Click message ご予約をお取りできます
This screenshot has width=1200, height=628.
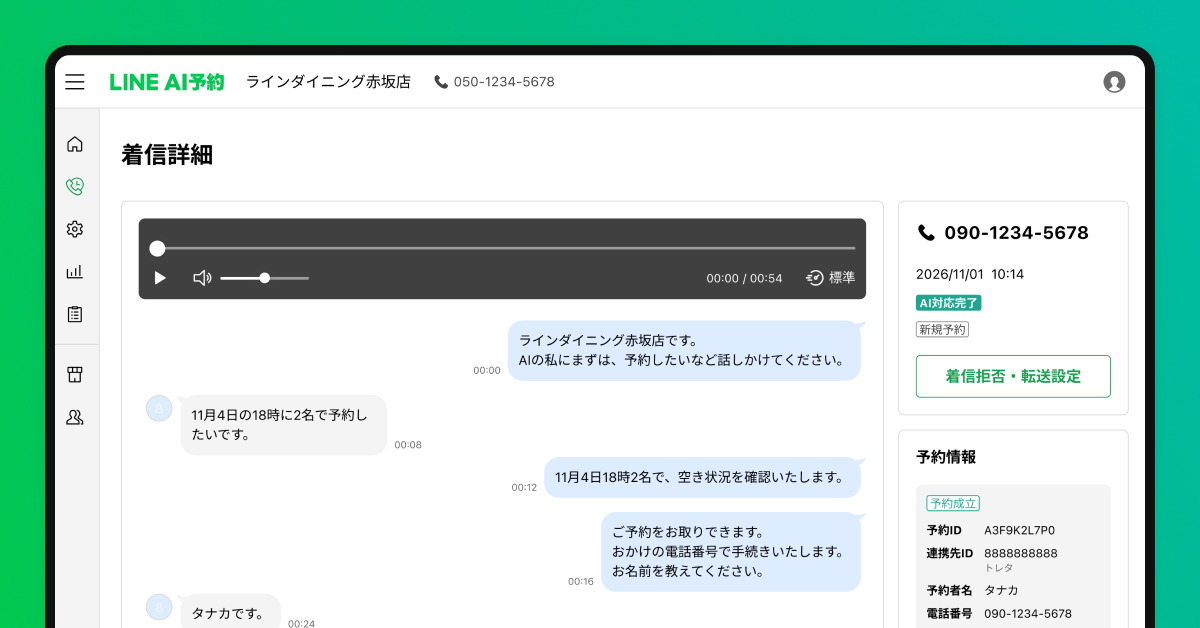[730, 552]
